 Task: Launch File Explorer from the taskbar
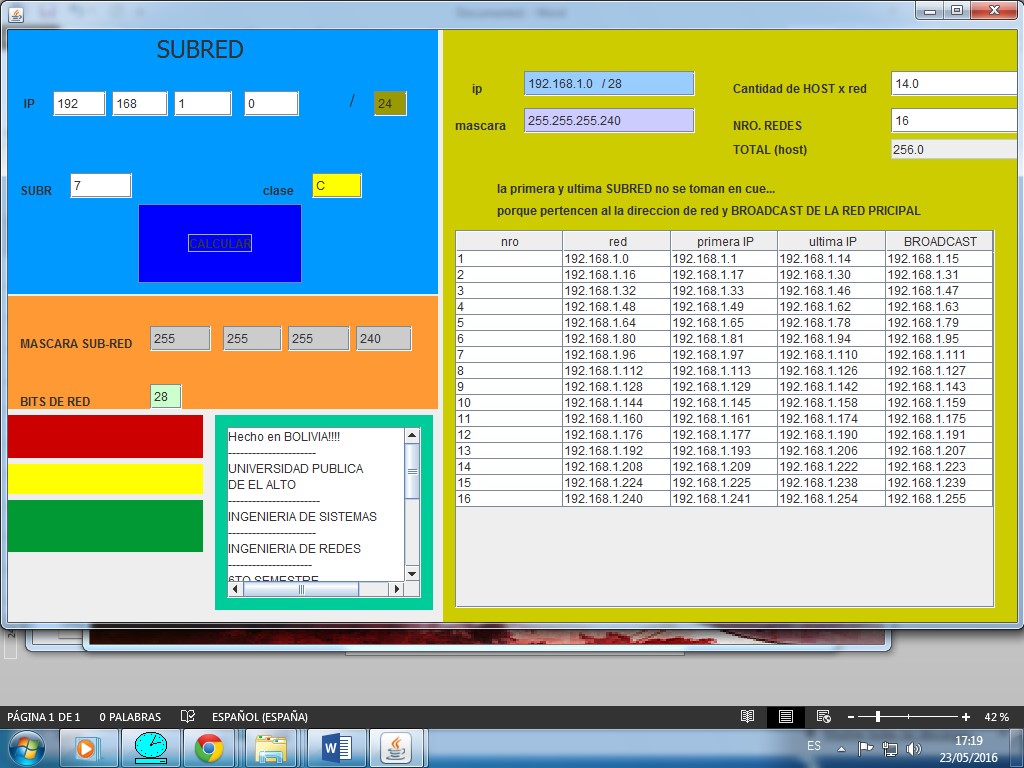[273, 746]
